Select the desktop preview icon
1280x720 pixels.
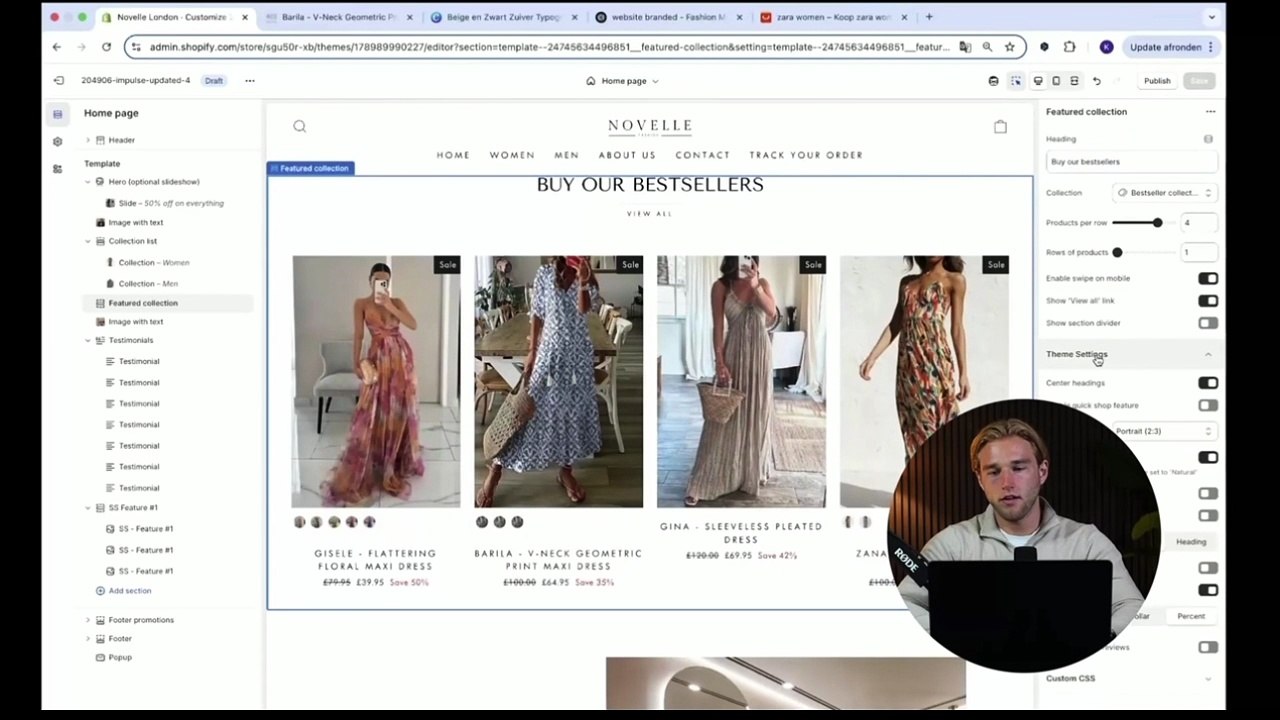(1038, 81)
